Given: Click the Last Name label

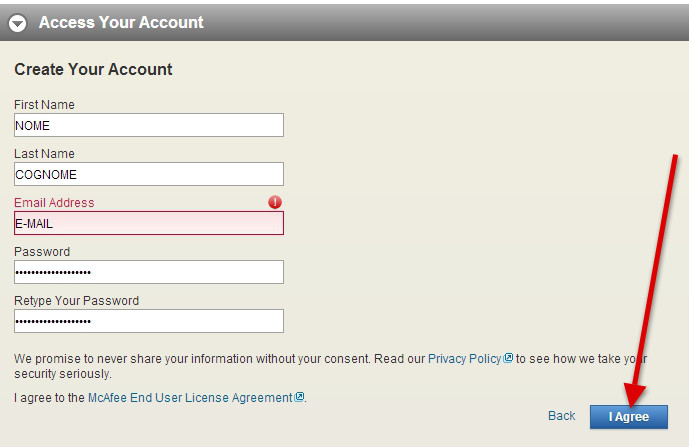Looking at the screenshot, I should click(44, 154).
